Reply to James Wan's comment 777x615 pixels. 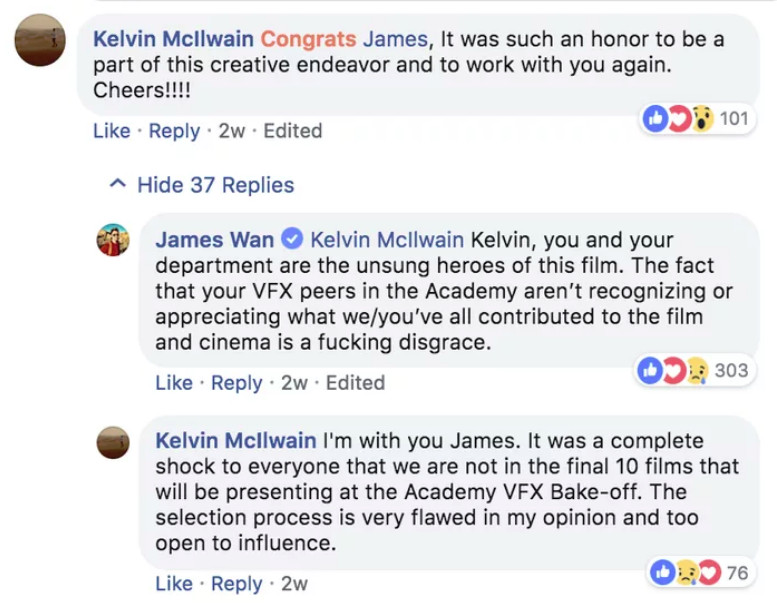pos(237,383)
